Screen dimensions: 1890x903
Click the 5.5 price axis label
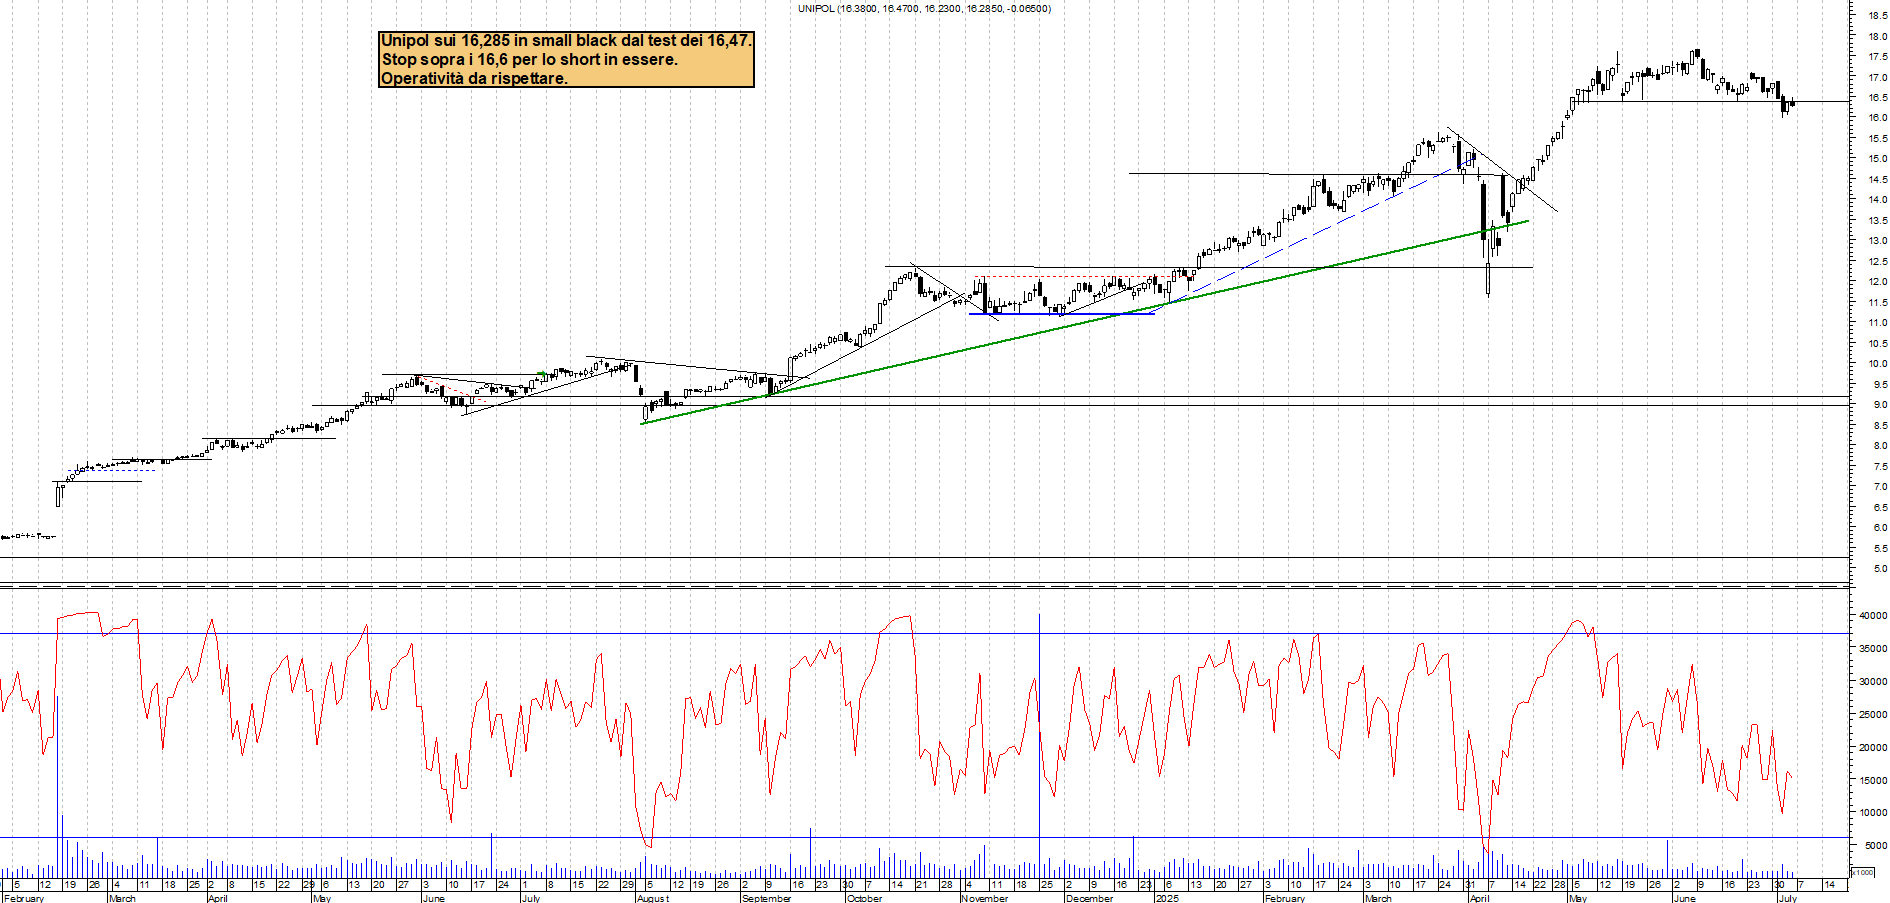(x=1880, y=549)
